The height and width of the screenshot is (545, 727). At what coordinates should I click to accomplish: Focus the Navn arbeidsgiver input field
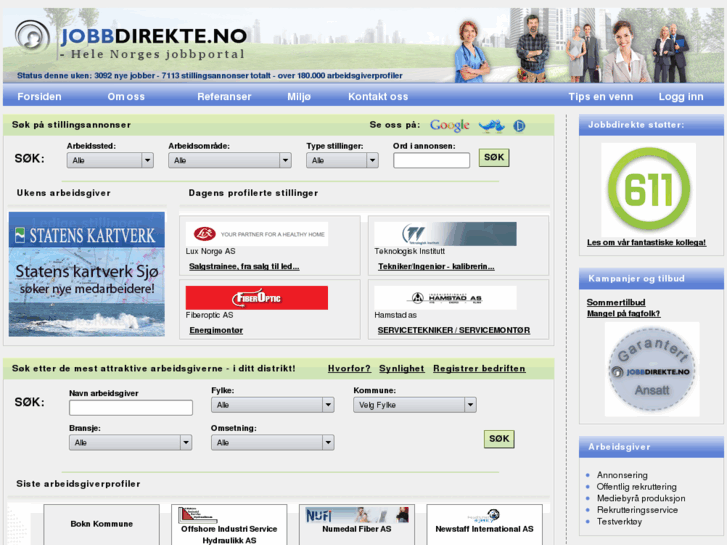(131, 408)
